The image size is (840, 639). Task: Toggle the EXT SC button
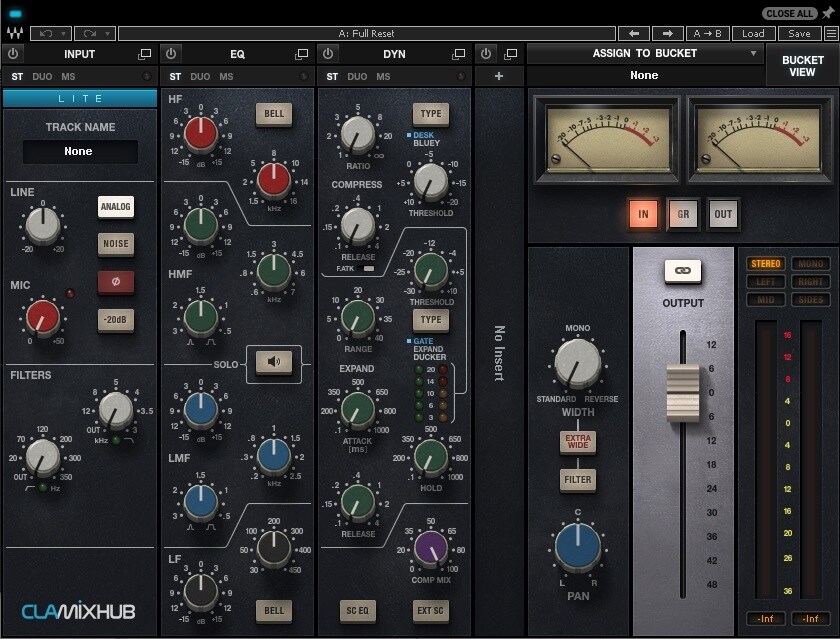[x=431, y=611]
